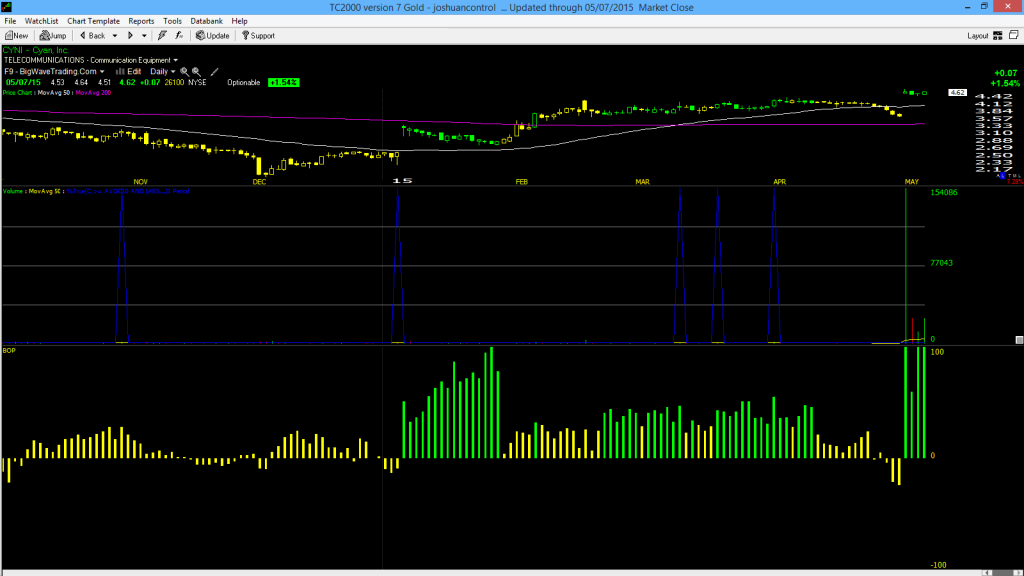Click the New toolbar button
Image resolution: width=1024 pixels, height=576 pixels.
tap(17, 36)
